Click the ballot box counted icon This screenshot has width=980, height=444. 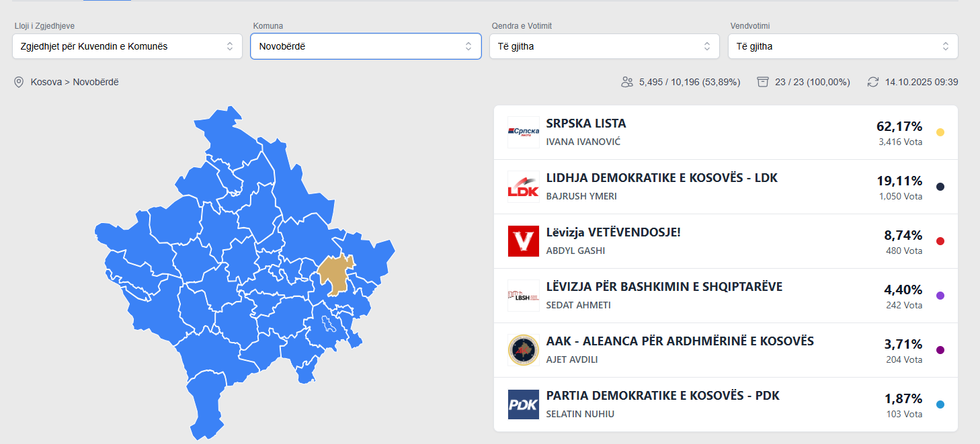763,82
